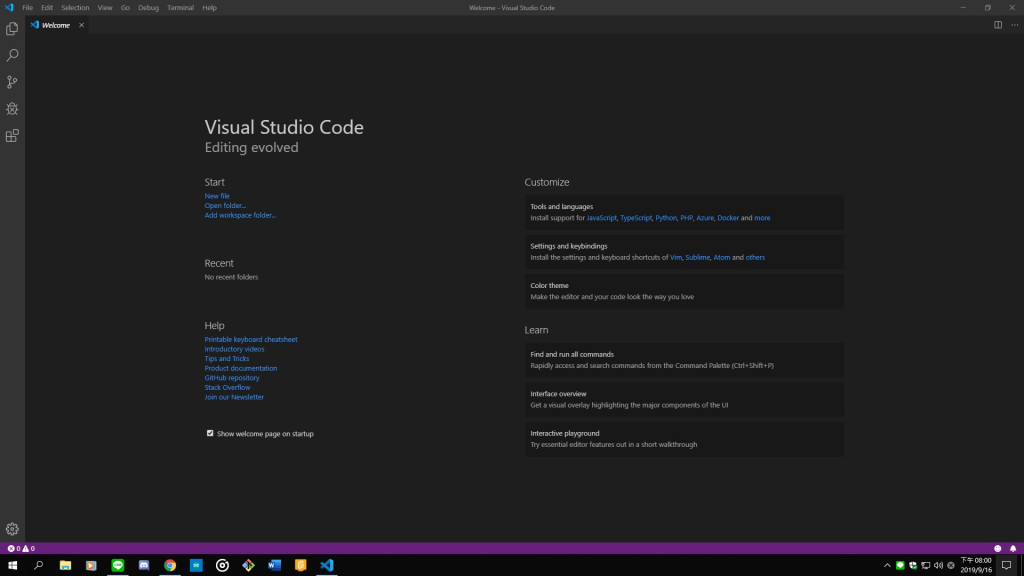Screen dimensions: 1024x576
Task: Click Add workspace folder... link
Action: click(240, 215)
